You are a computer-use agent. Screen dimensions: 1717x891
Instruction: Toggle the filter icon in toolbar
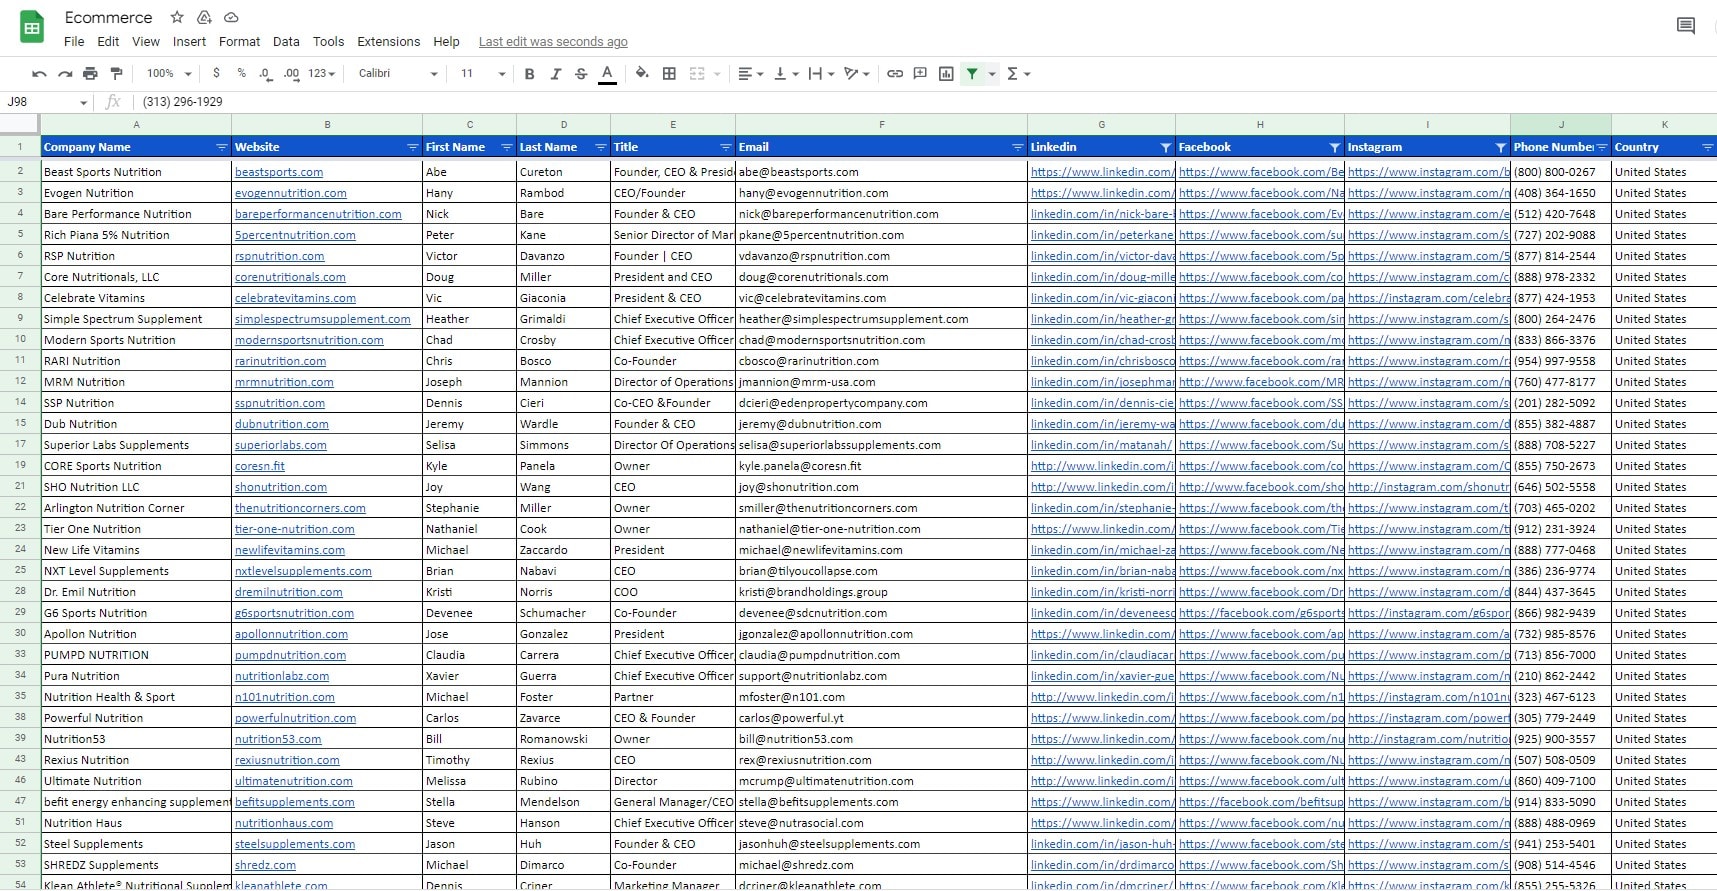(x=972, y=73)
